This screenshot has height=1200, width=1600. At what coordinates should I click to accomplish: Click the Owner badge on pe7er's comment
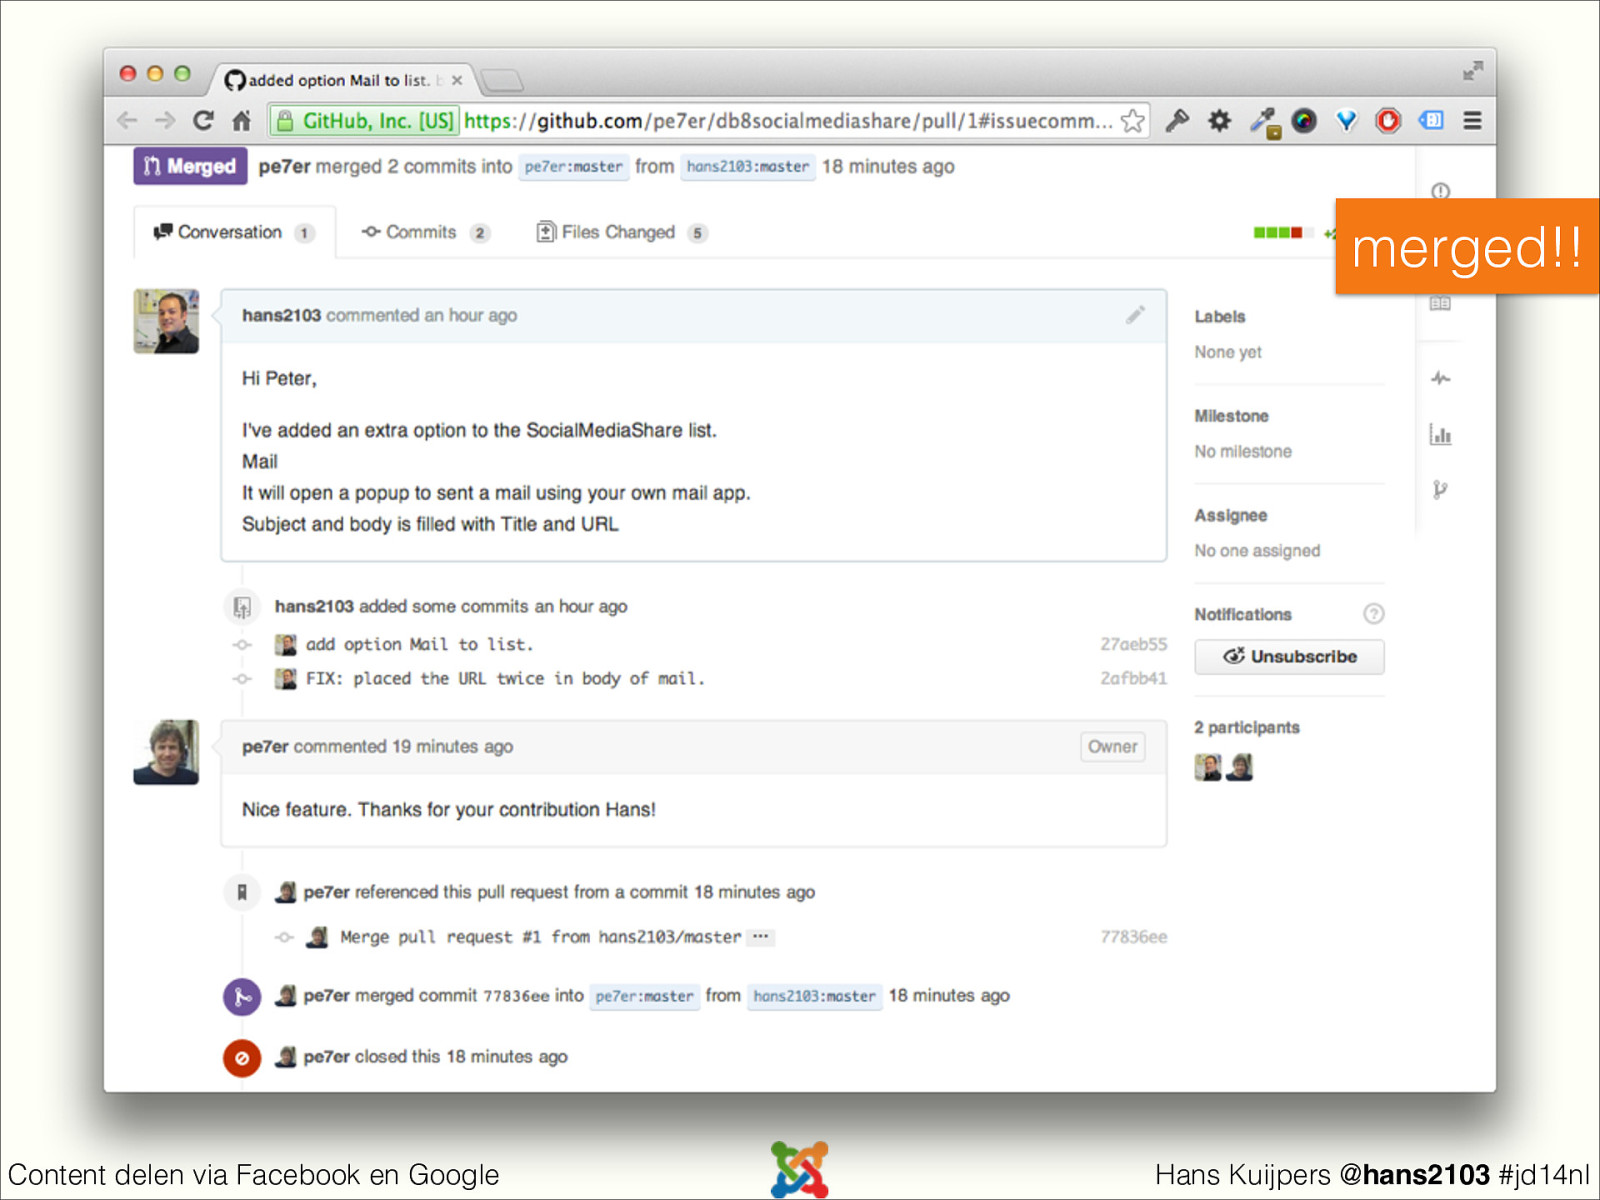[1113, 747]
